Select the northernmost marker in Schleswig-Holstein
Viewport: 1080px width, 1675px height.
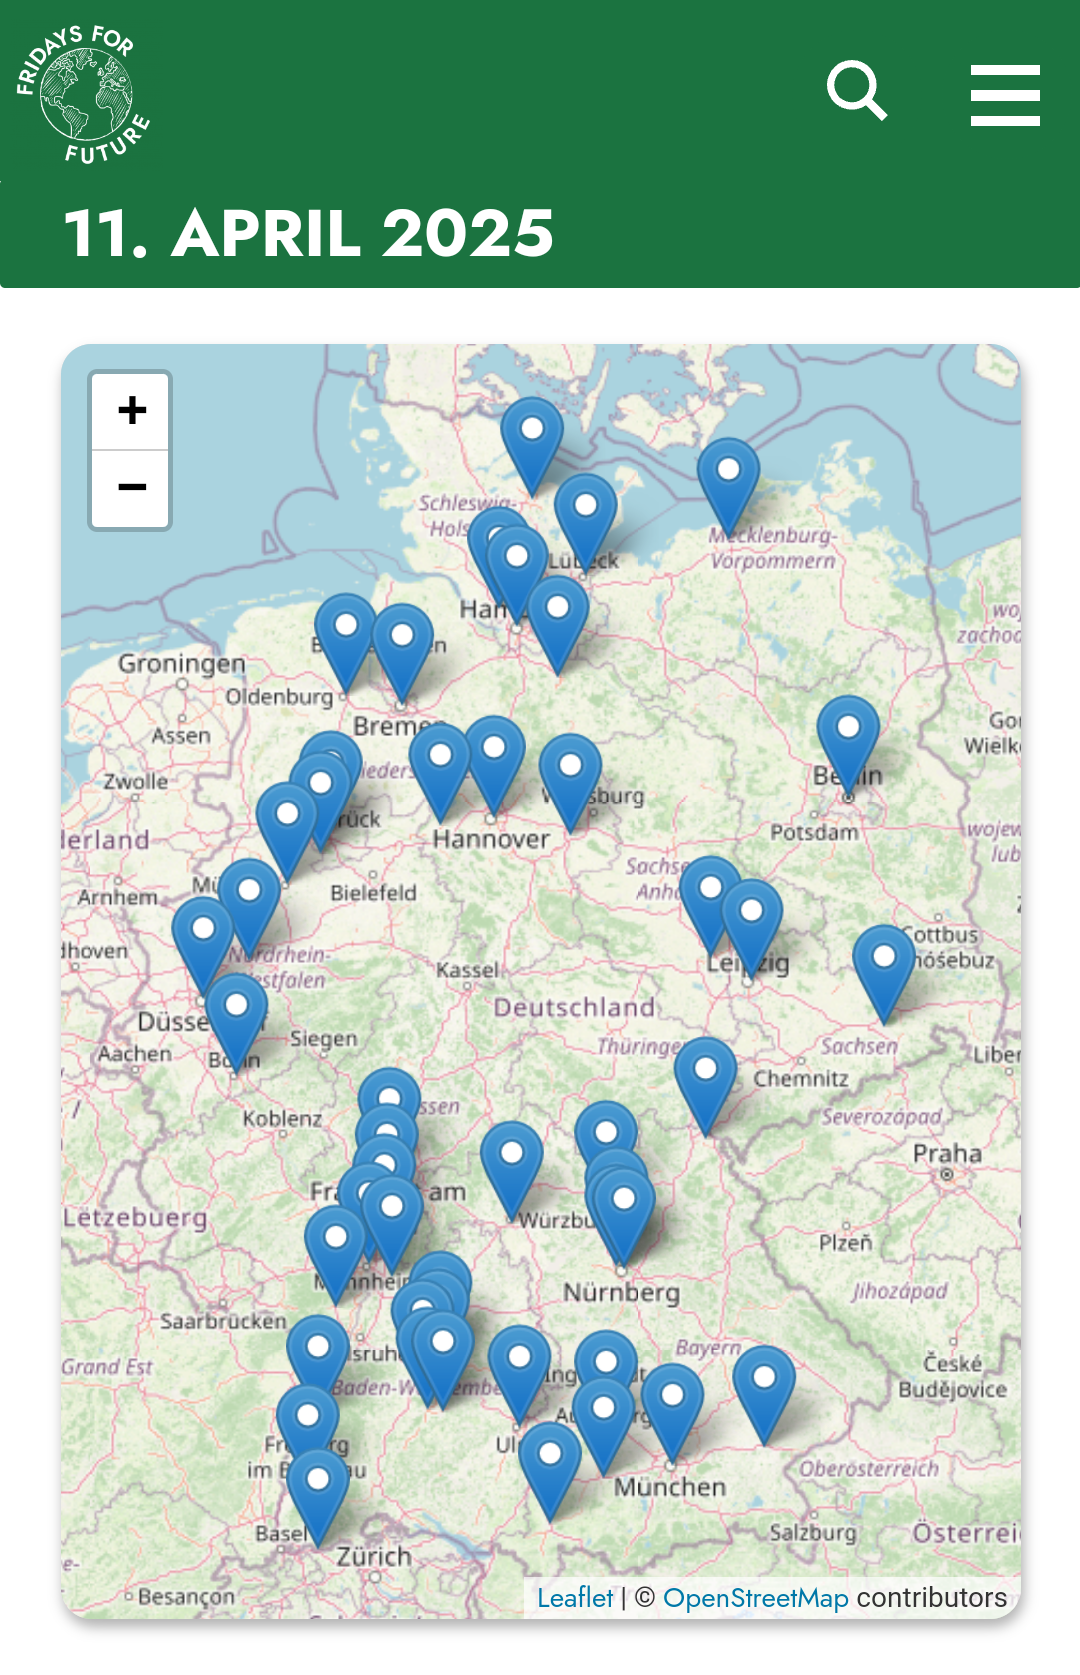532,446
